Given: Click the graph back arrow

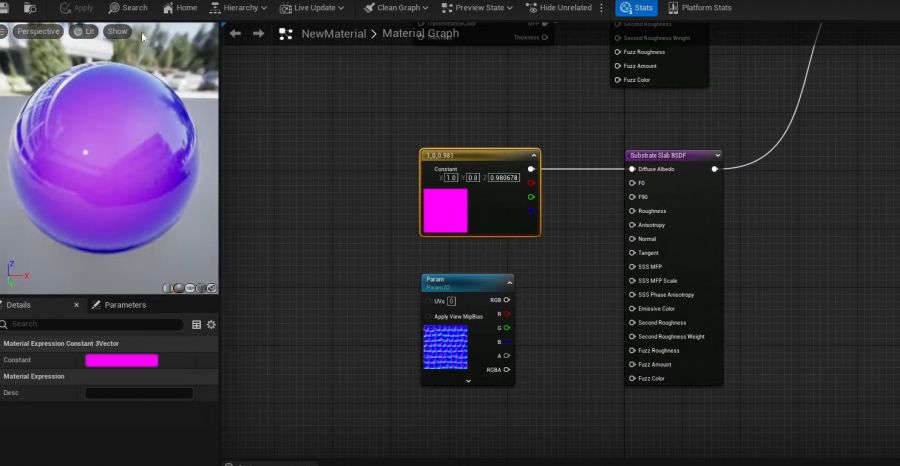Looking at the screenshot, I should [235, 34].
